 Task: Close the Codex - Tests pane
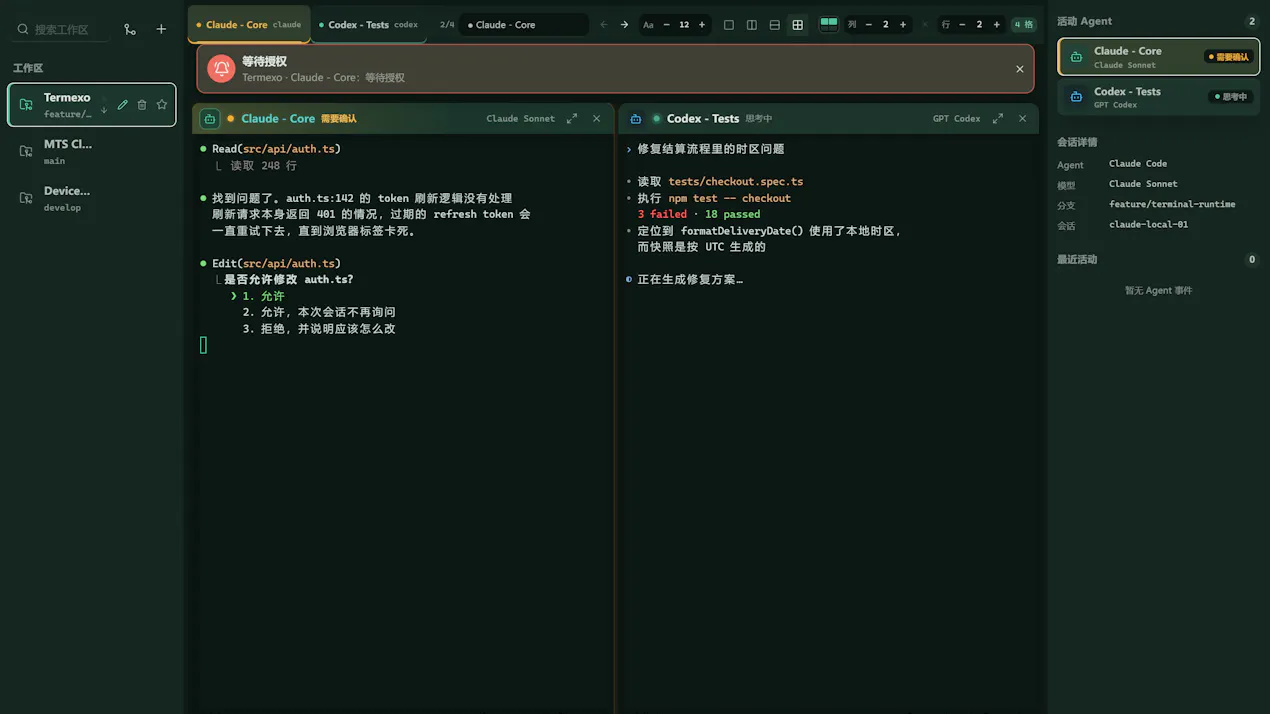coord(1023,118)
